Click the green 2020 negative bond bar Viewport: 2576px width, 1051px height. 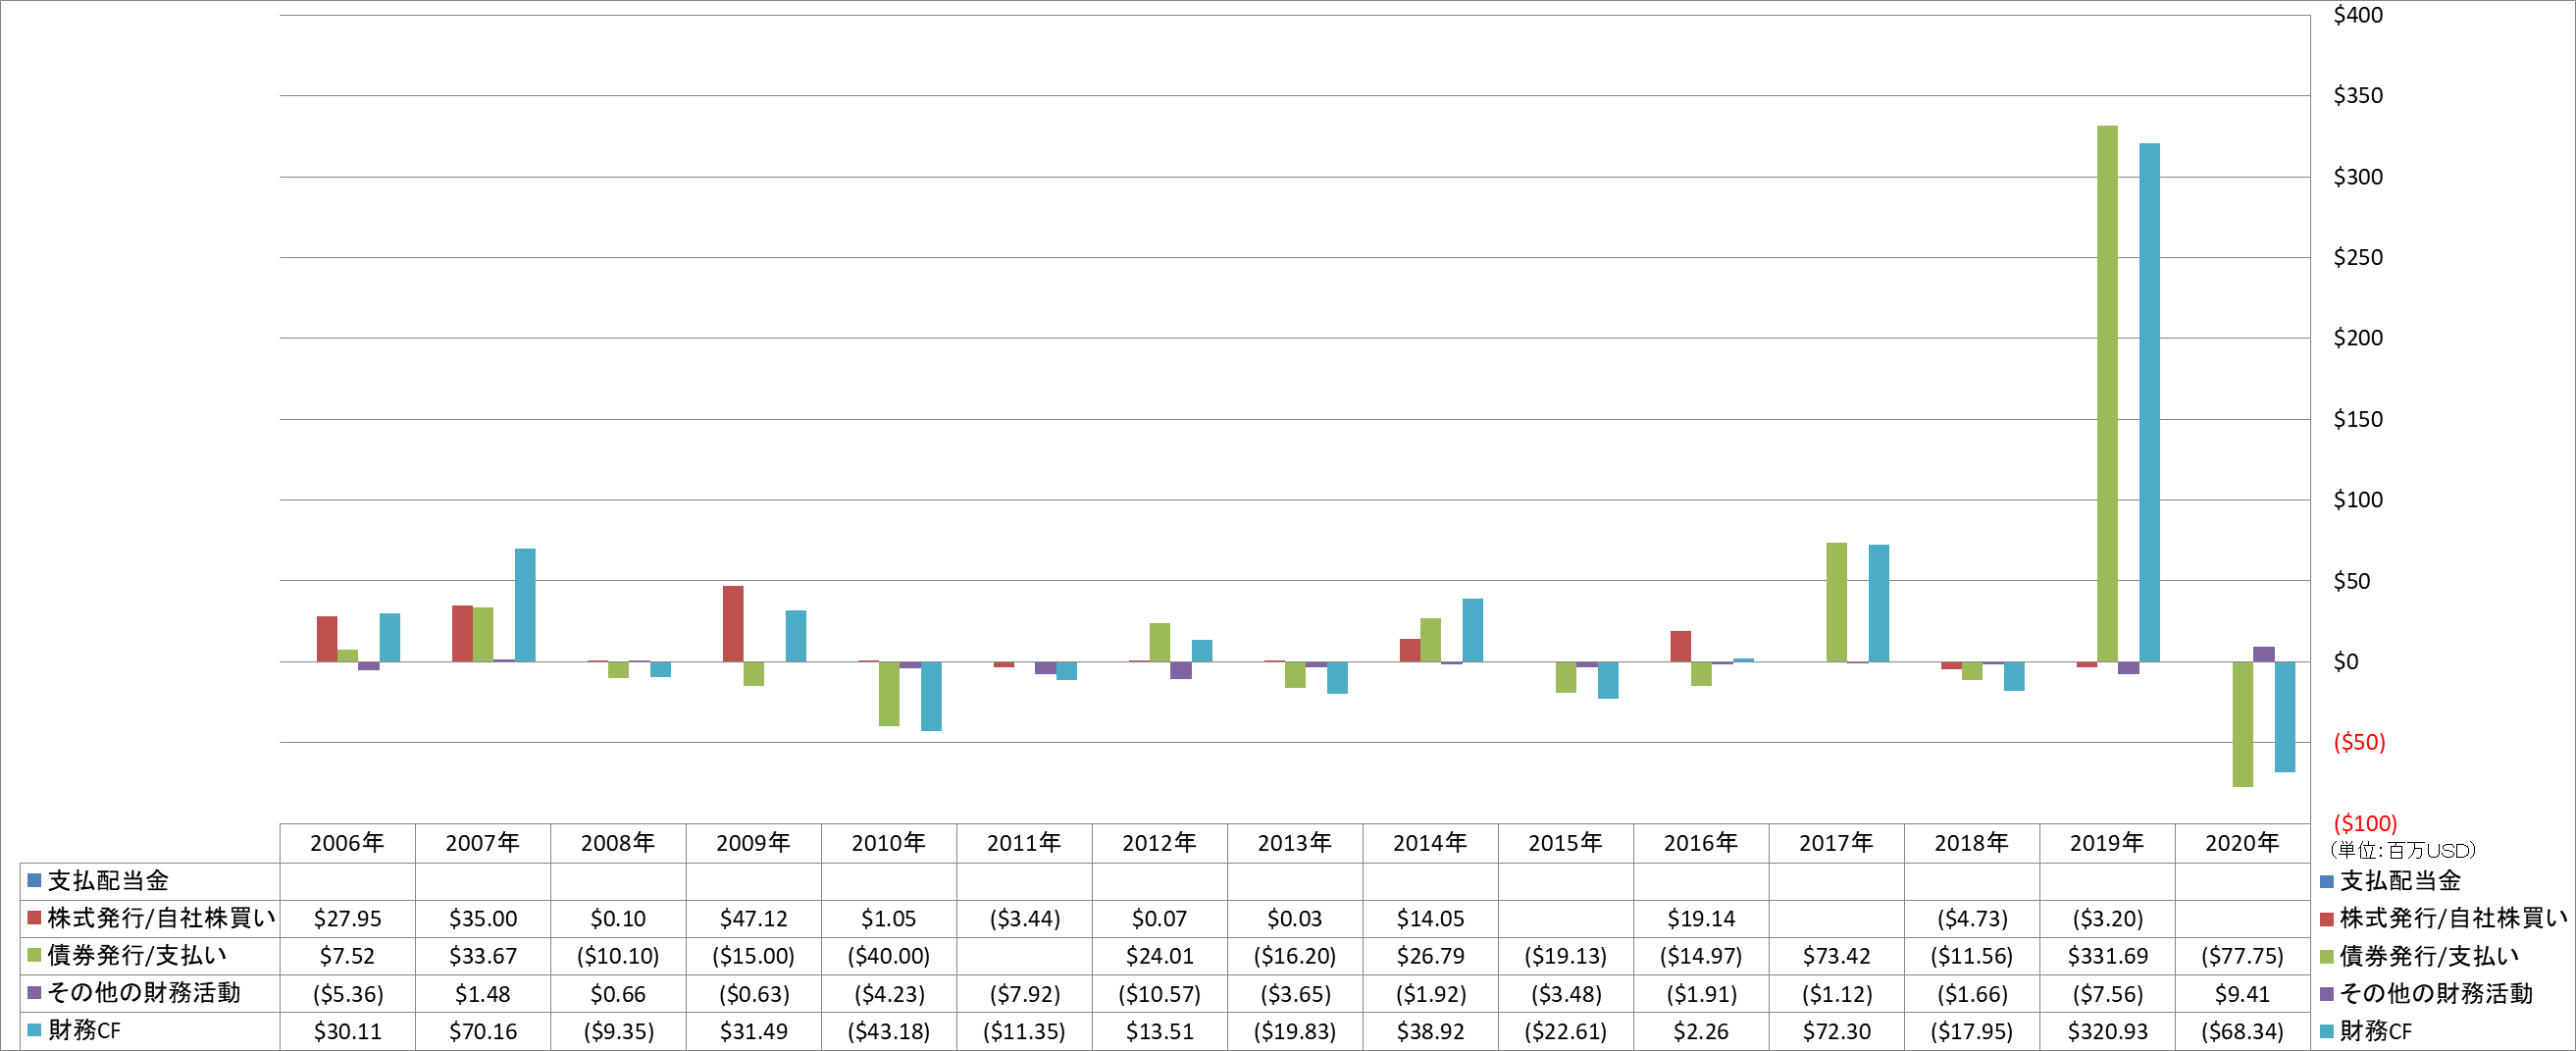pos(2243,724)
